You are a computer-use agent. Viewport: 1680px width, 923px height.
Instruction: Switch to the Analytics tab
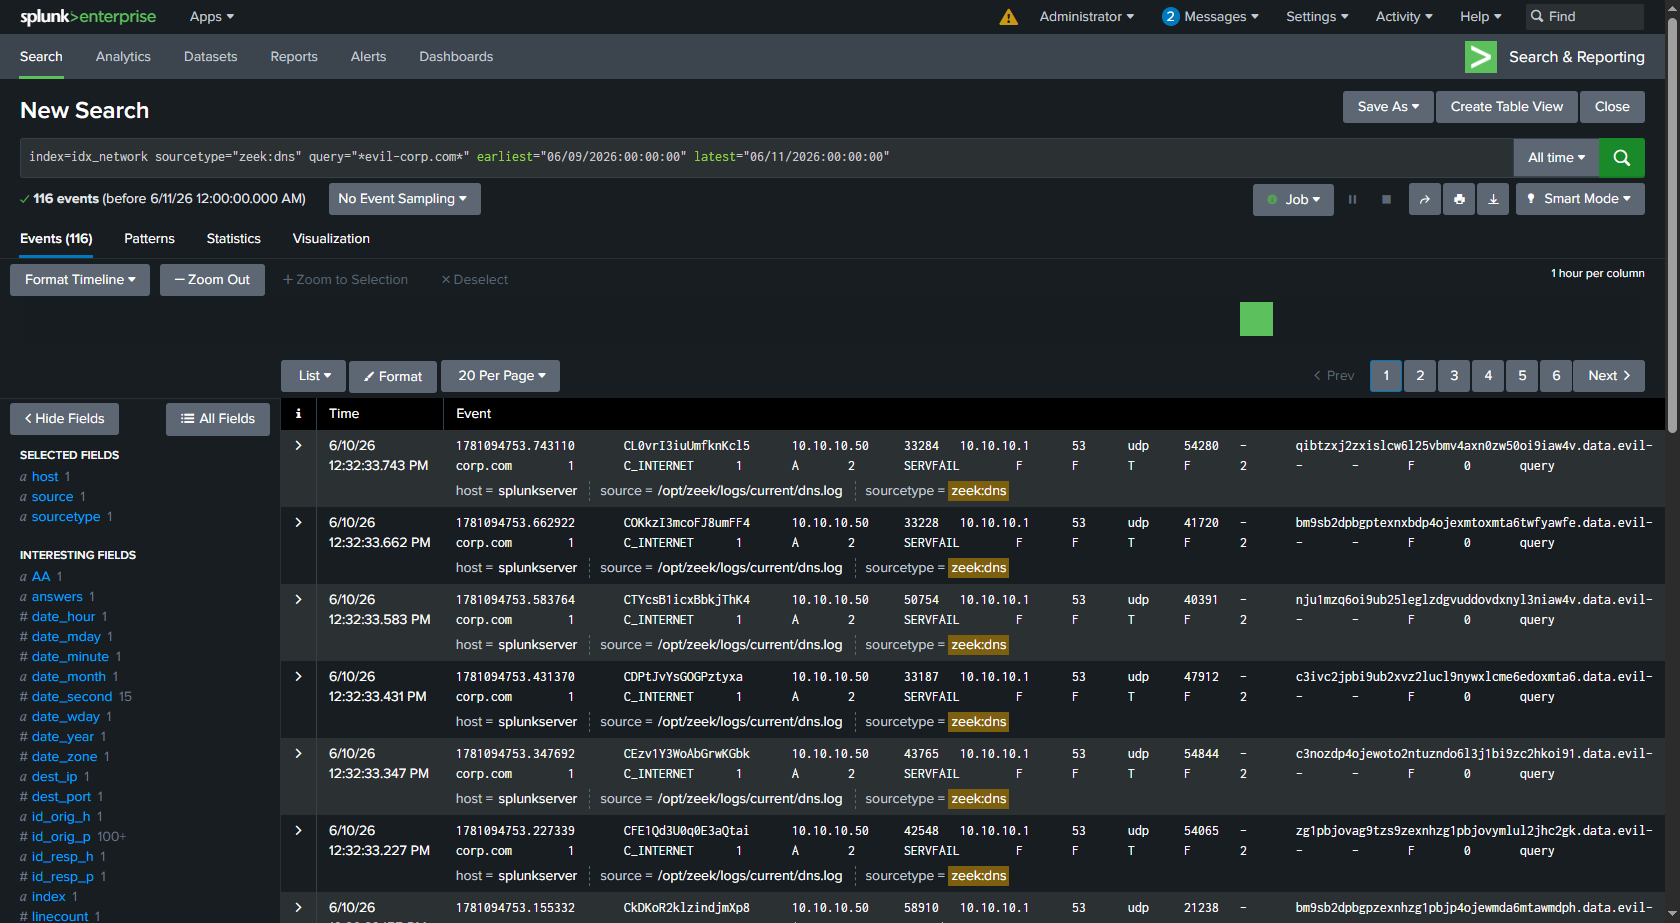(x=123, y=57)
